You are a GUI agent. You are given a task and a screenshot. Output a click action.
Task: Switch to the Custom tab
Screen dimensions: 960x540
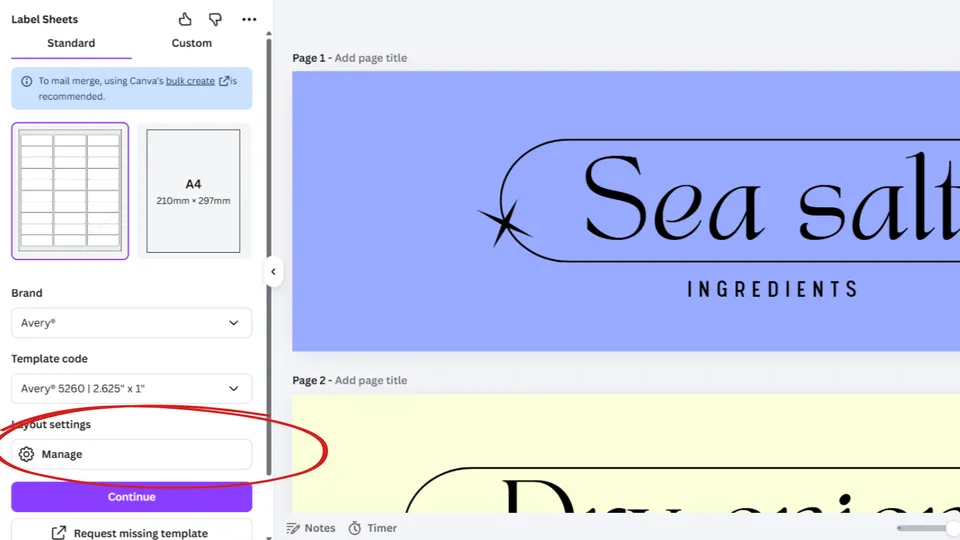[192, 43]
